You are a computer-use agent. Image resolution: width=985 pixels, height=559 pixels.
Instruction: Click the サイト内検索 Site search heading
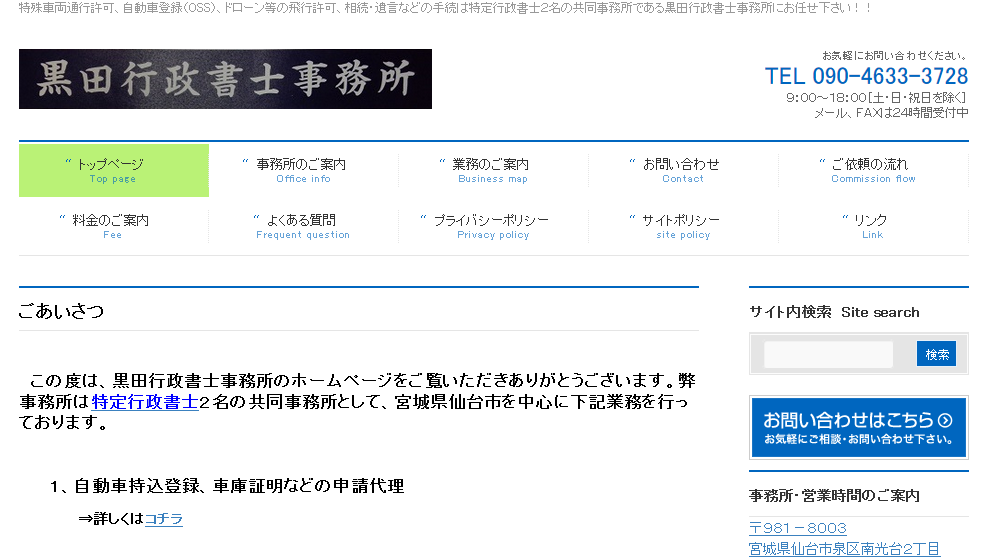click(x=834, y=312)
